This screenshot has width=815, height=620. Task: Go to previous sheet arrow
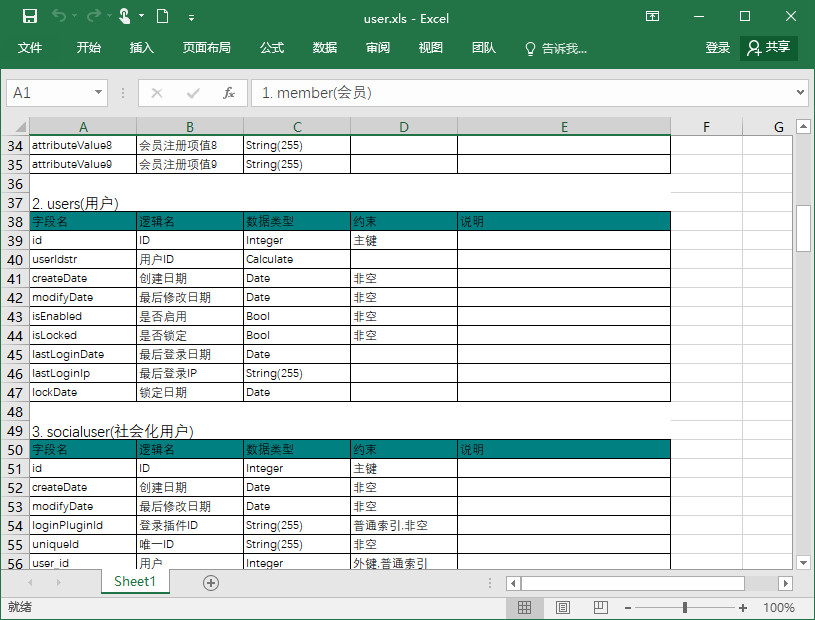[x=30, y=583]
